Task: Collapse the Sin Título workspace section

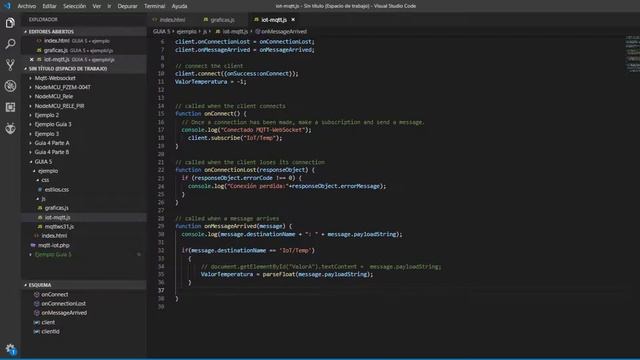Action: tap(84, 69)
